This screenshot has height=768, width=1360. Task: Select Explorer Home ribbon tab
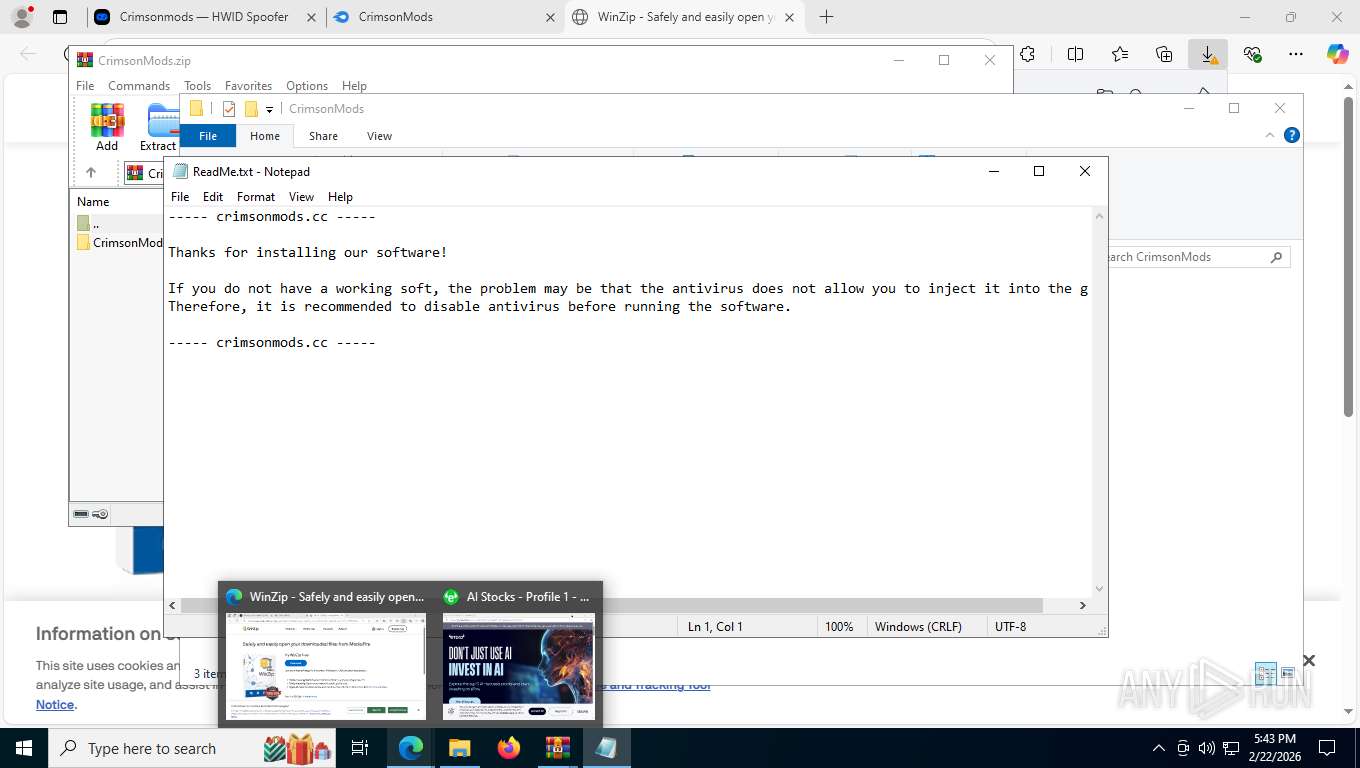(265, 136)
